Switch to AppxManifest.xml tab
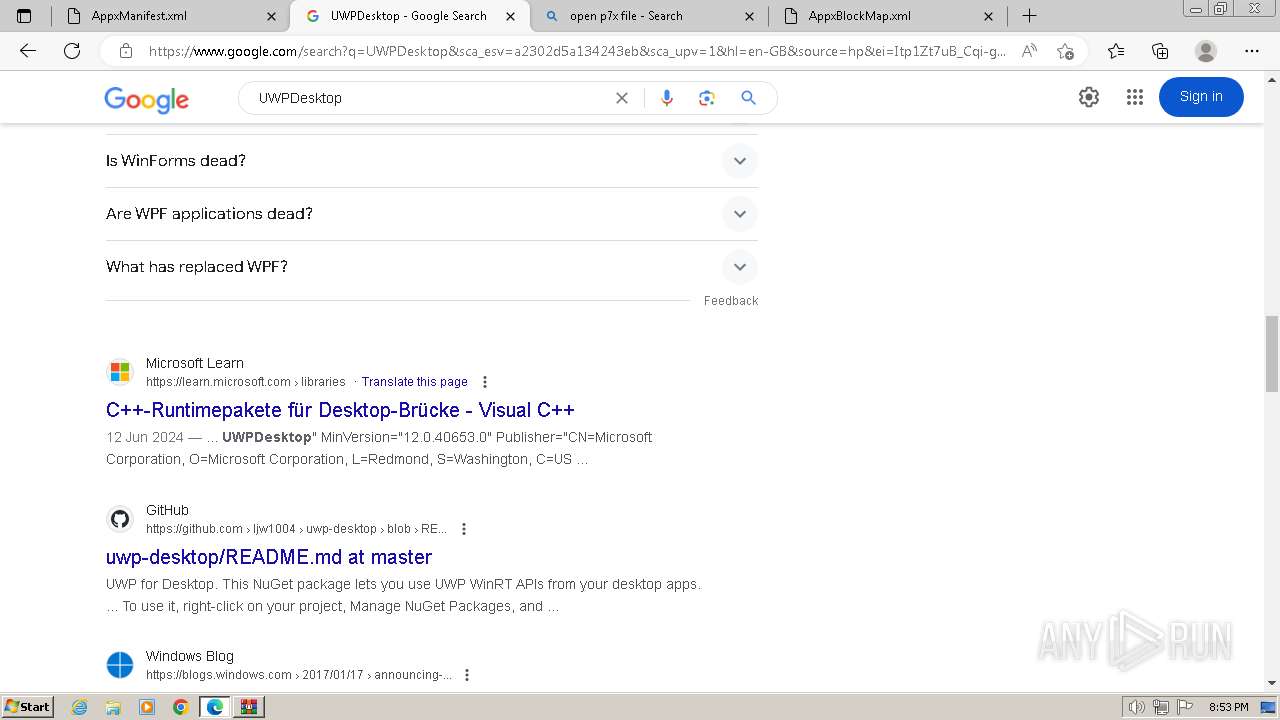This screenshot has height=720, width=1280. (170, 16)
